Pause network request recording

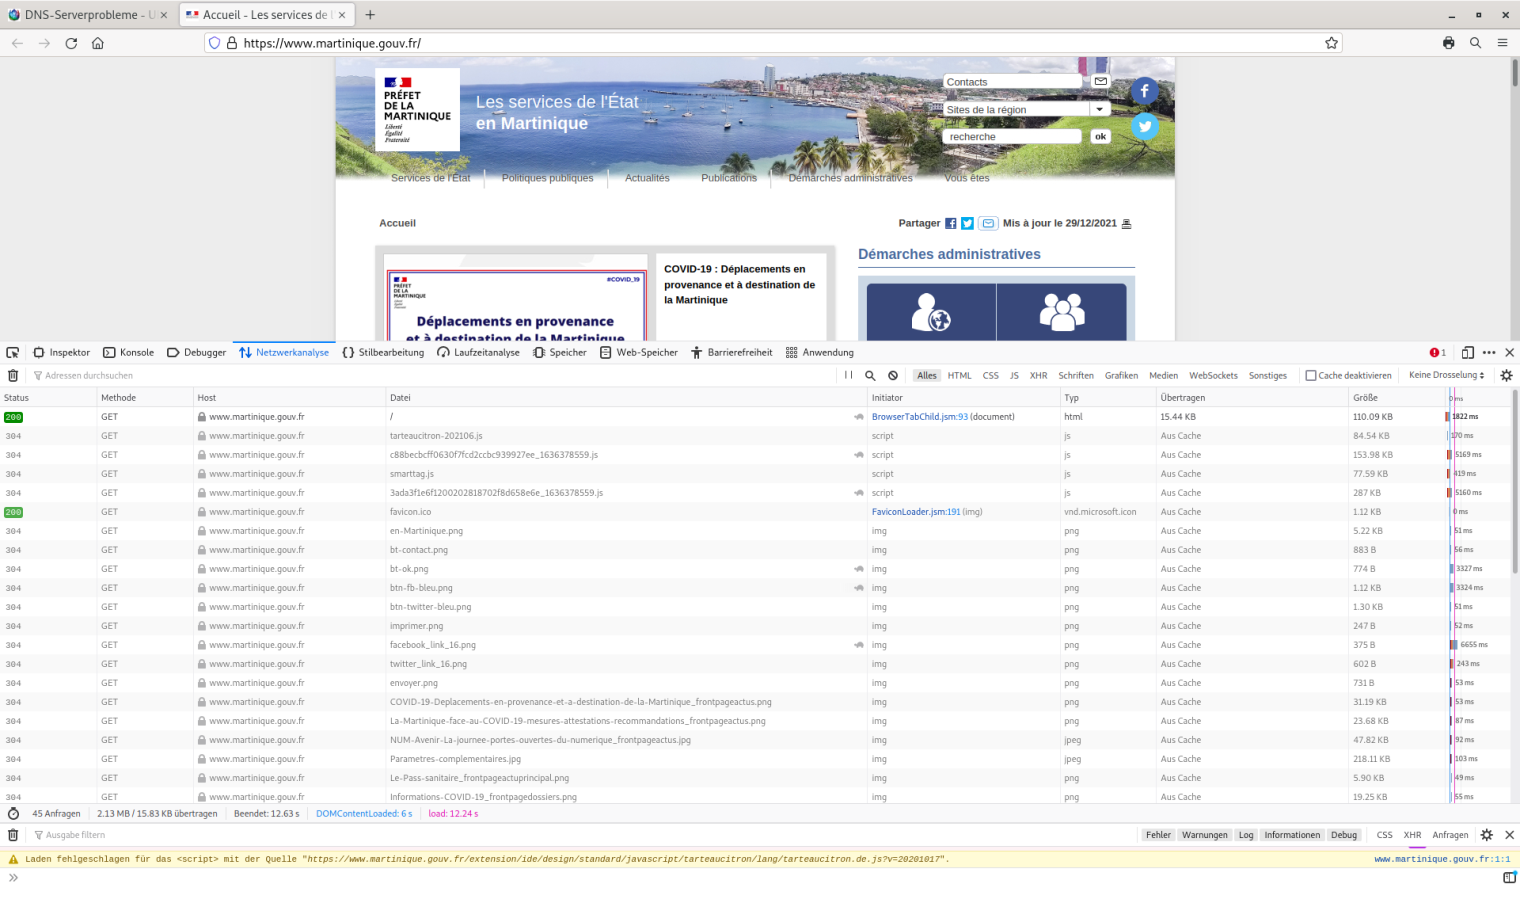pos(848,376)
